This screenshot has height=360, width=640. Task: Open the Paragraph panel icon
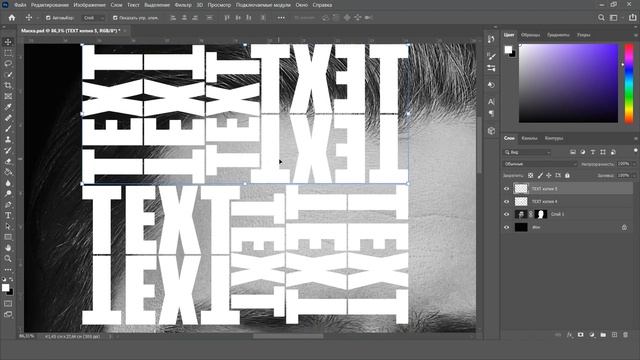pyautogui.click(x=491, y=113)
